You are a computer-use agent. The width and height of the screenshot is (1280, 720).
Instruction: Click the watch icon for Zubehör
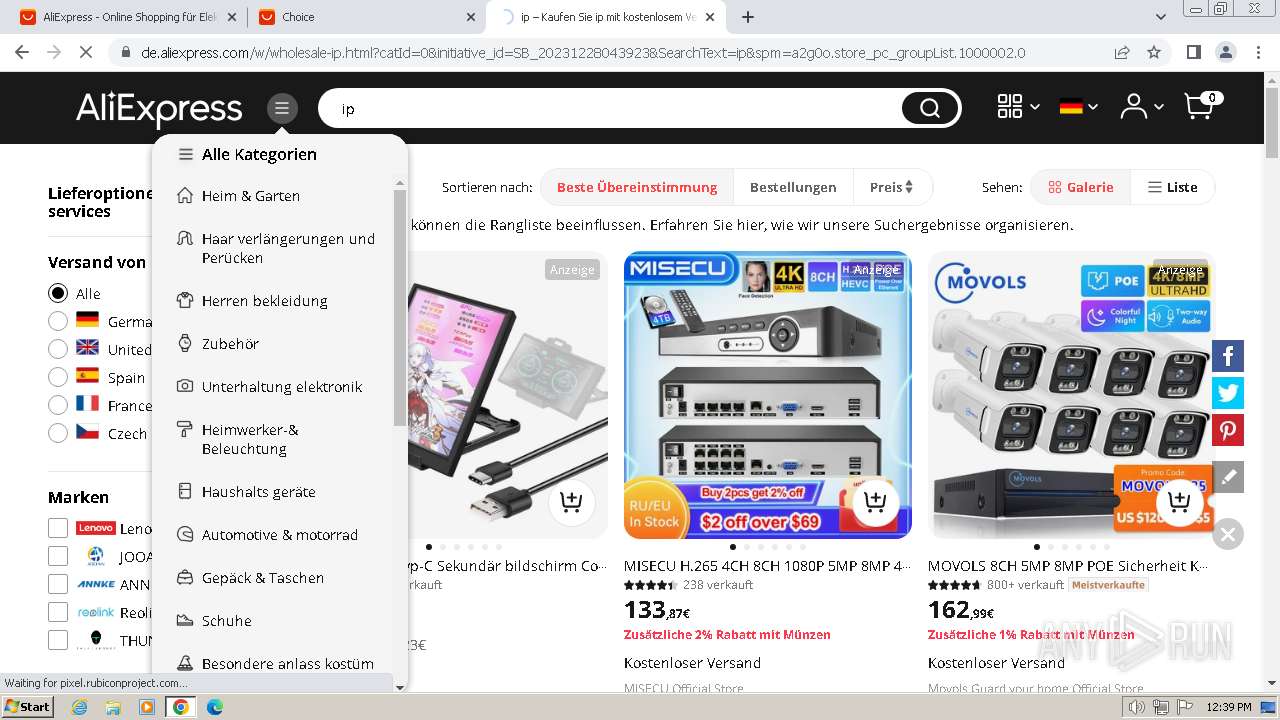tap(184, 343)
